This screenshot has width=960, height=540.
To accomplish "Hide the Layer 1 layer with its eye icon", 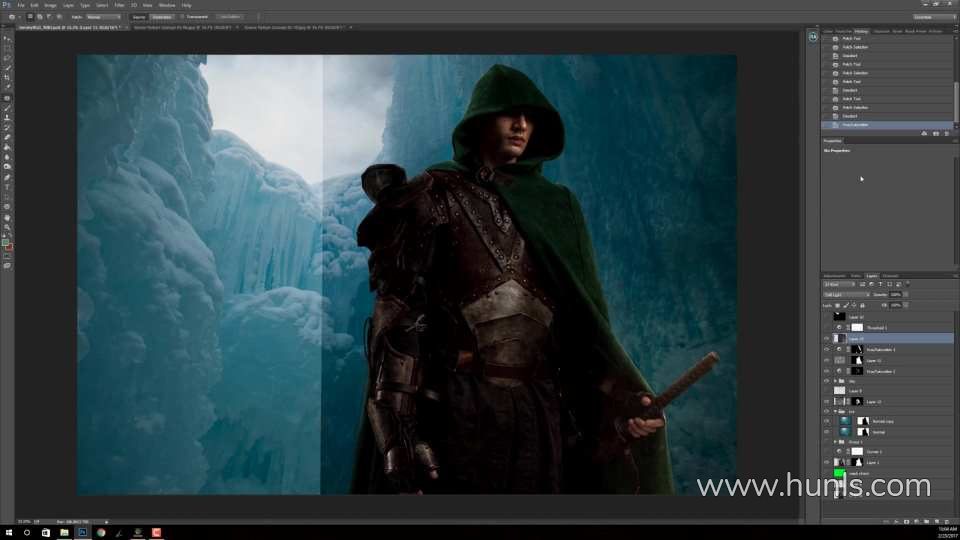I will [x=826, y=462].
